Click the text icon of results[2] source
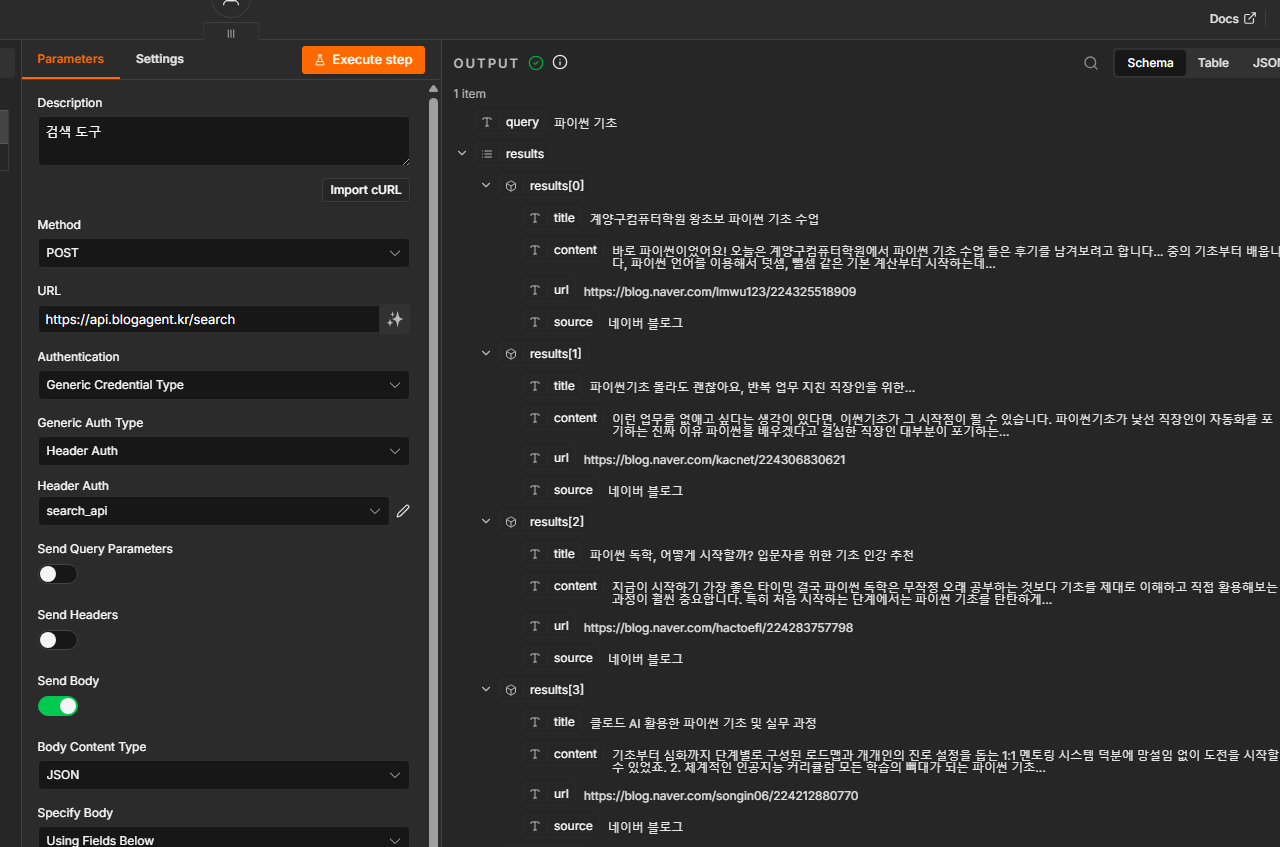 pyautogui.click(x=535, y=658)
